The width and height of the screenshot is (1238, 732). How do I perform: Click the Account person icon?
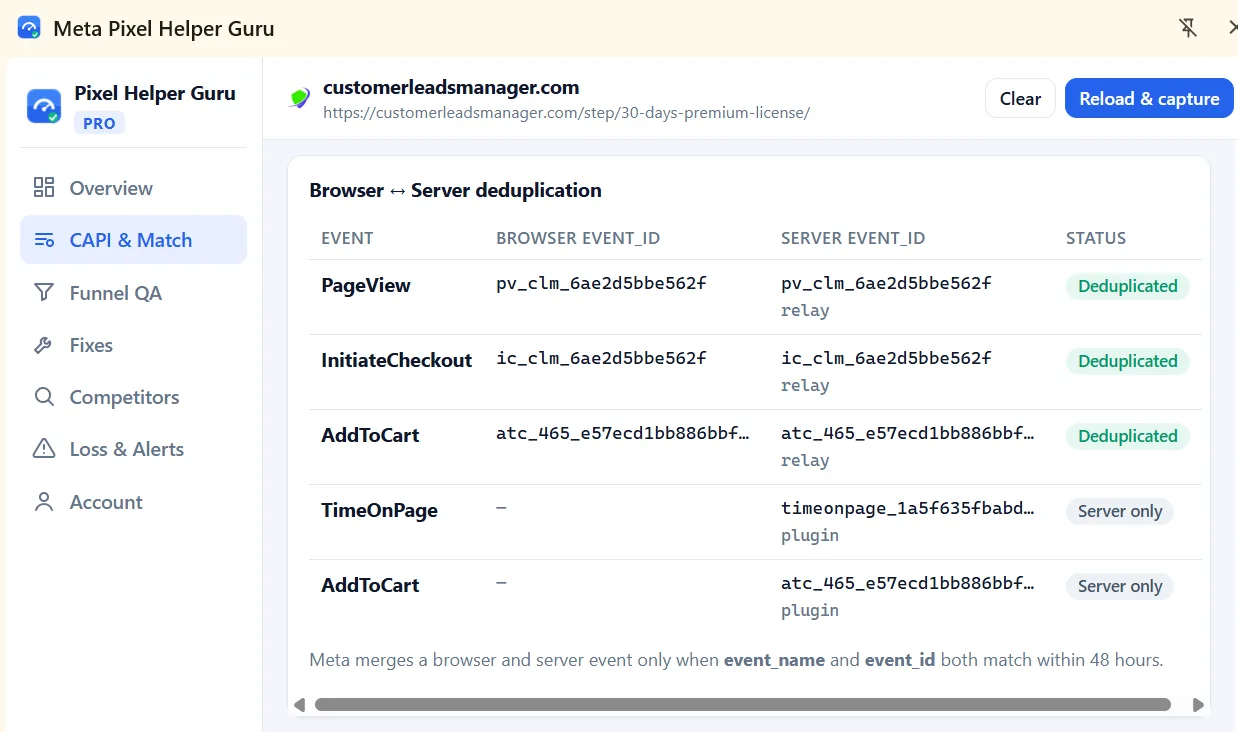point(44,502)
